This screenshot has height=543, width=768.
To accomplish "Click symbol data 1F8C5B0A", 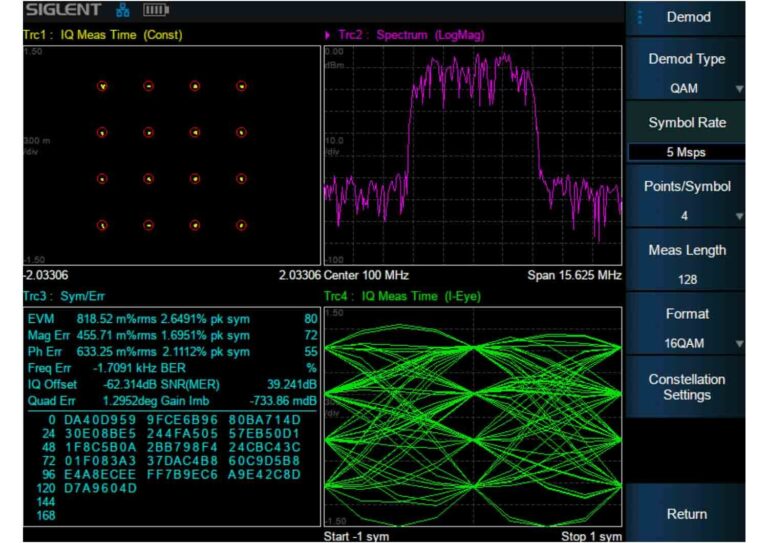I will tap(100, 447).
